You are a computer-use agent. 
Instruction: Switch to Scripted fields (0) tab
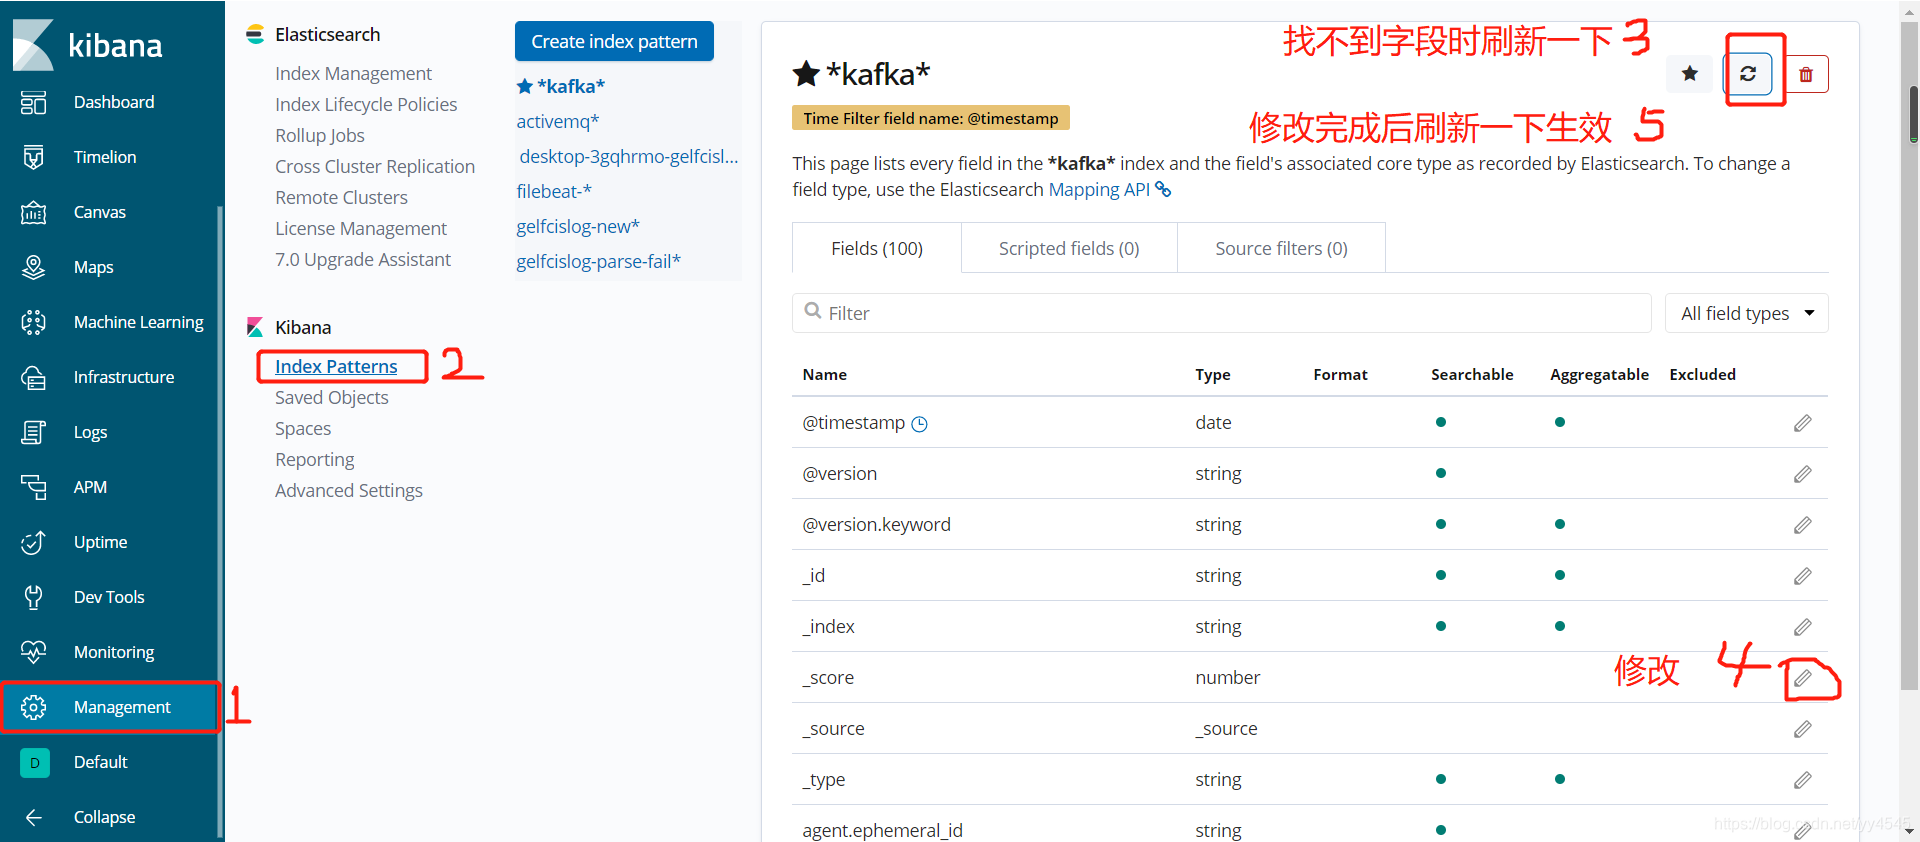click(x=1069, y=248)
